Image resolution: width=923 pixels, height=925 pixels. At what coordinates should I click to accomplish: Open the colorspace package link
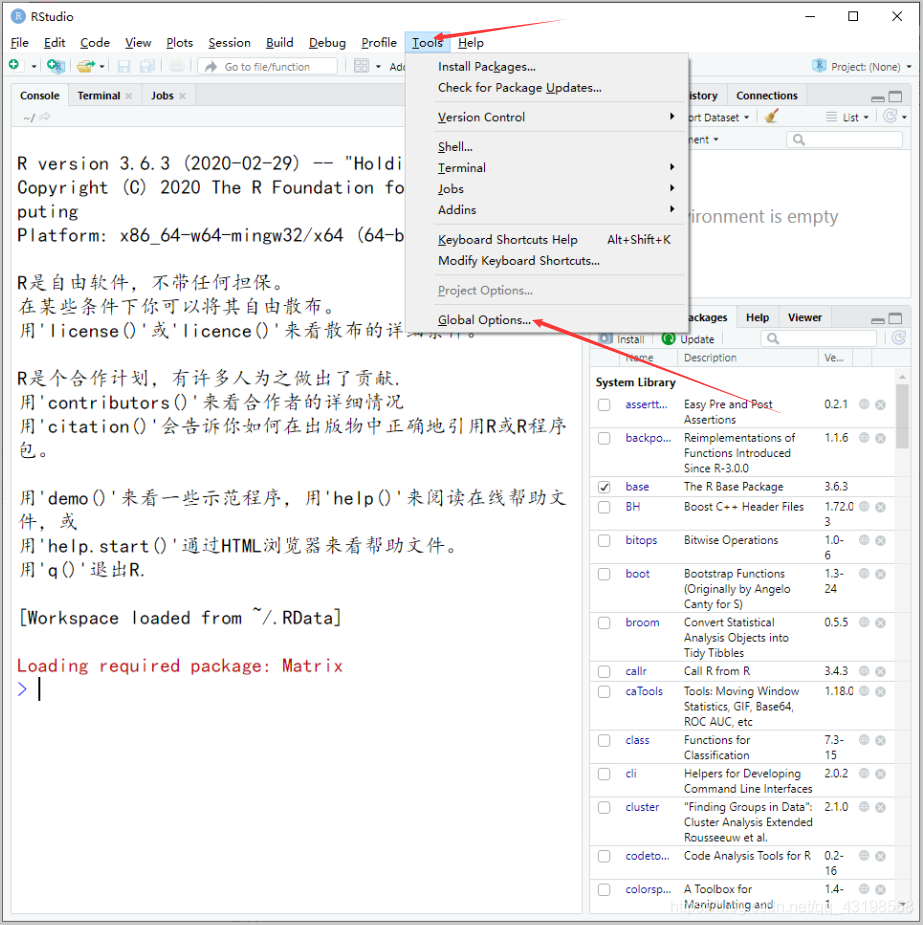648,889
